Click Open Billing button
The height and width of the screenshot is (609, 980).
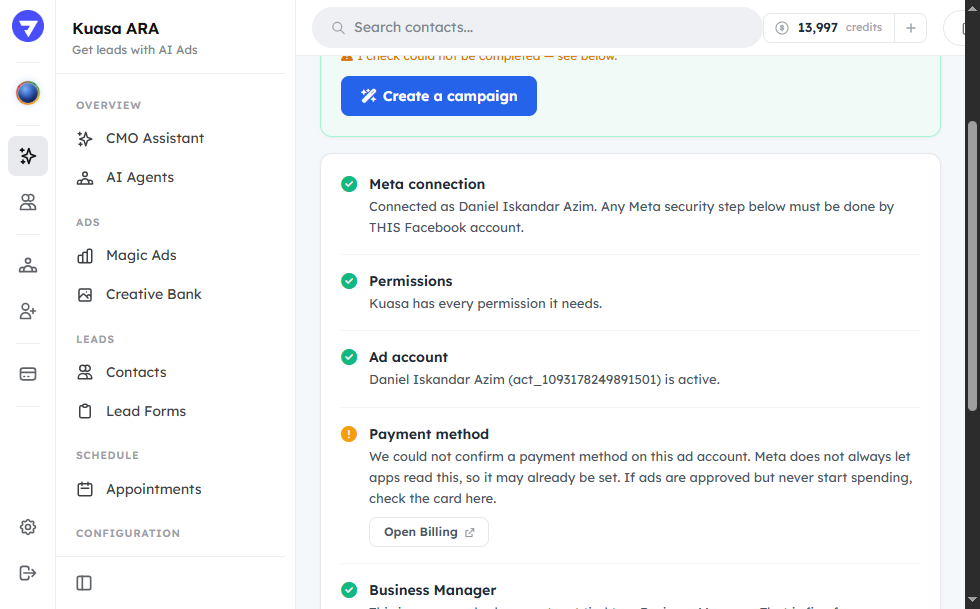click(429, 532)
